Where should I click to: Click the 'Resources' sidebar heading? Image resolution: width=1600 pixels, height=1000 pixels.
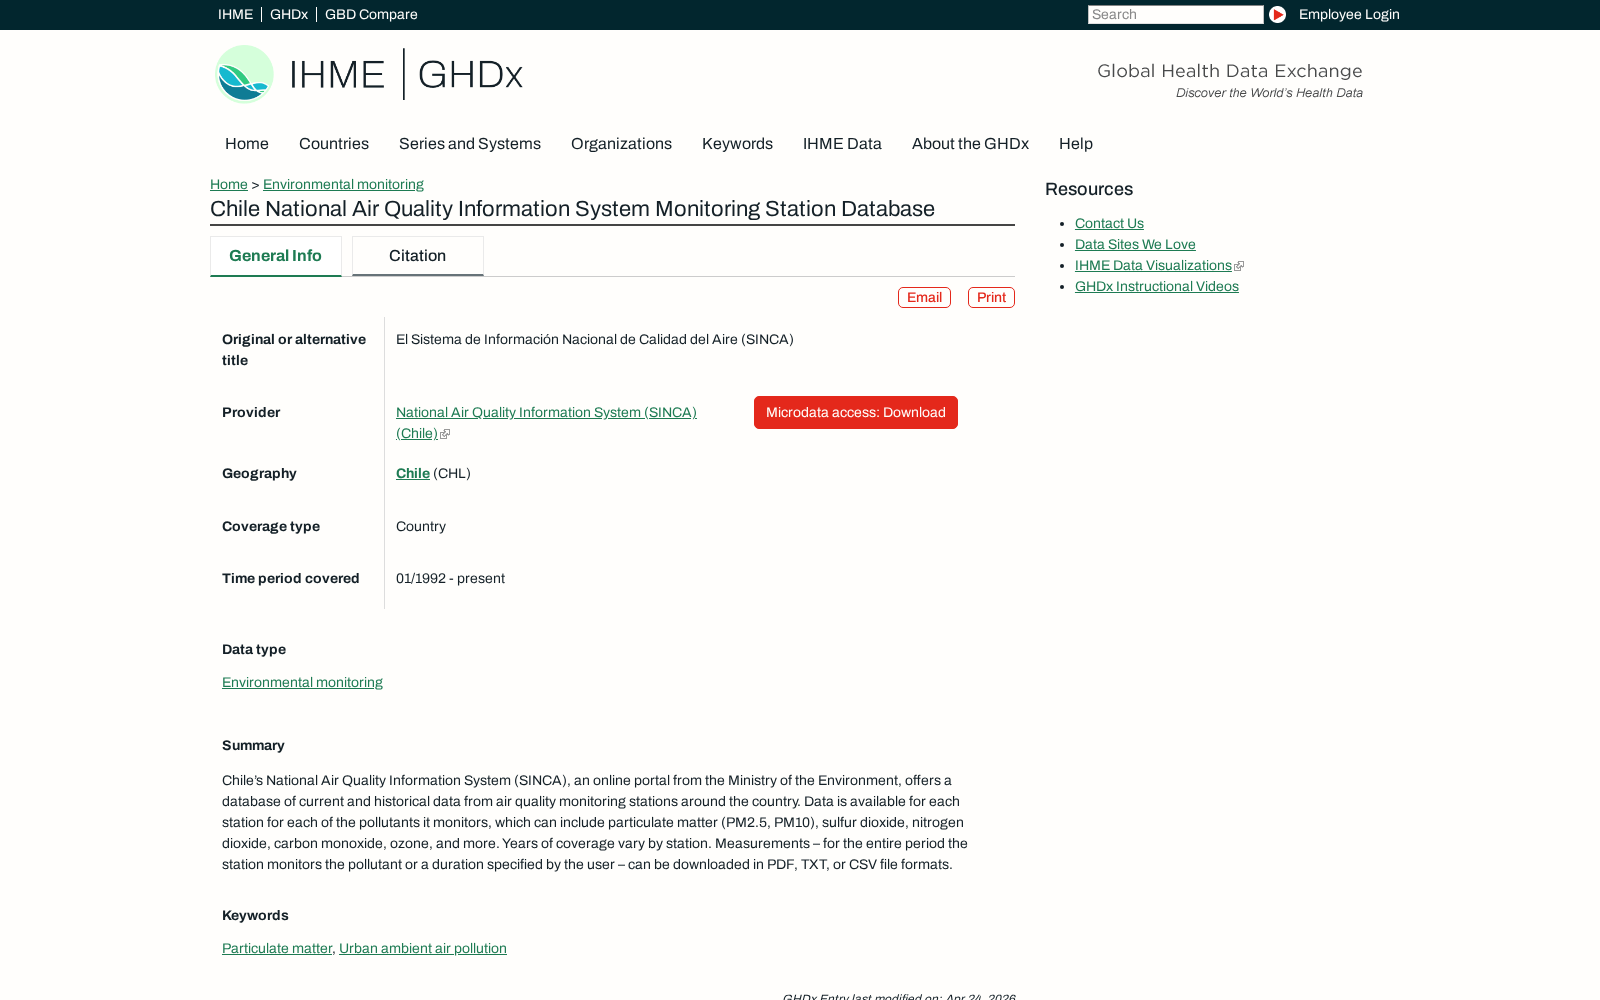(1089, 189)
